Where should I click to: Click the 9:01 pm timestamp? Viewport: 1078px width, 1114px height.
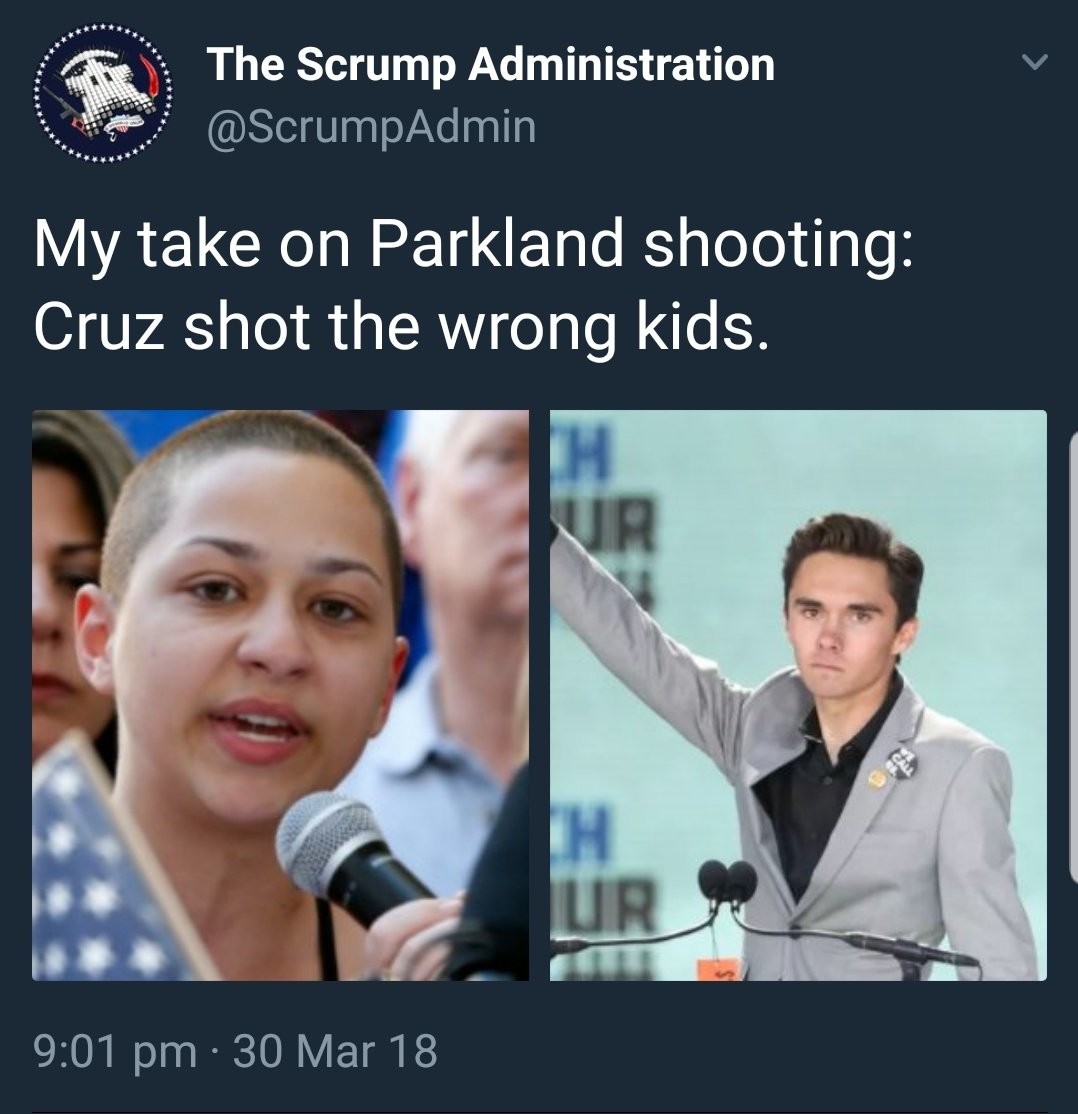116,1051
